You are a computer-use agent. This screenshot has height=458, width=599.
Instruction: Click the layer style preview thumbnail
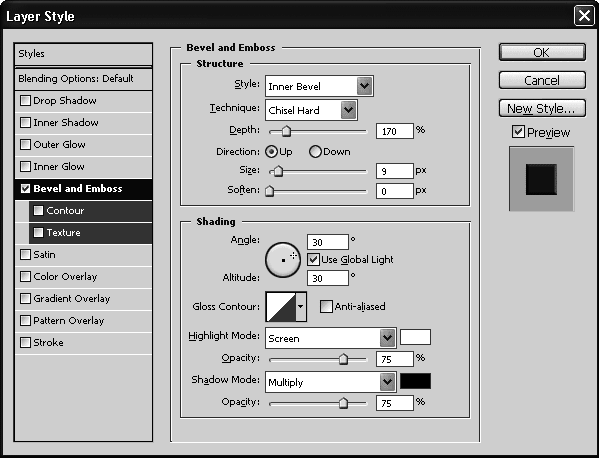pyautogui.click(x=541, y=179)
